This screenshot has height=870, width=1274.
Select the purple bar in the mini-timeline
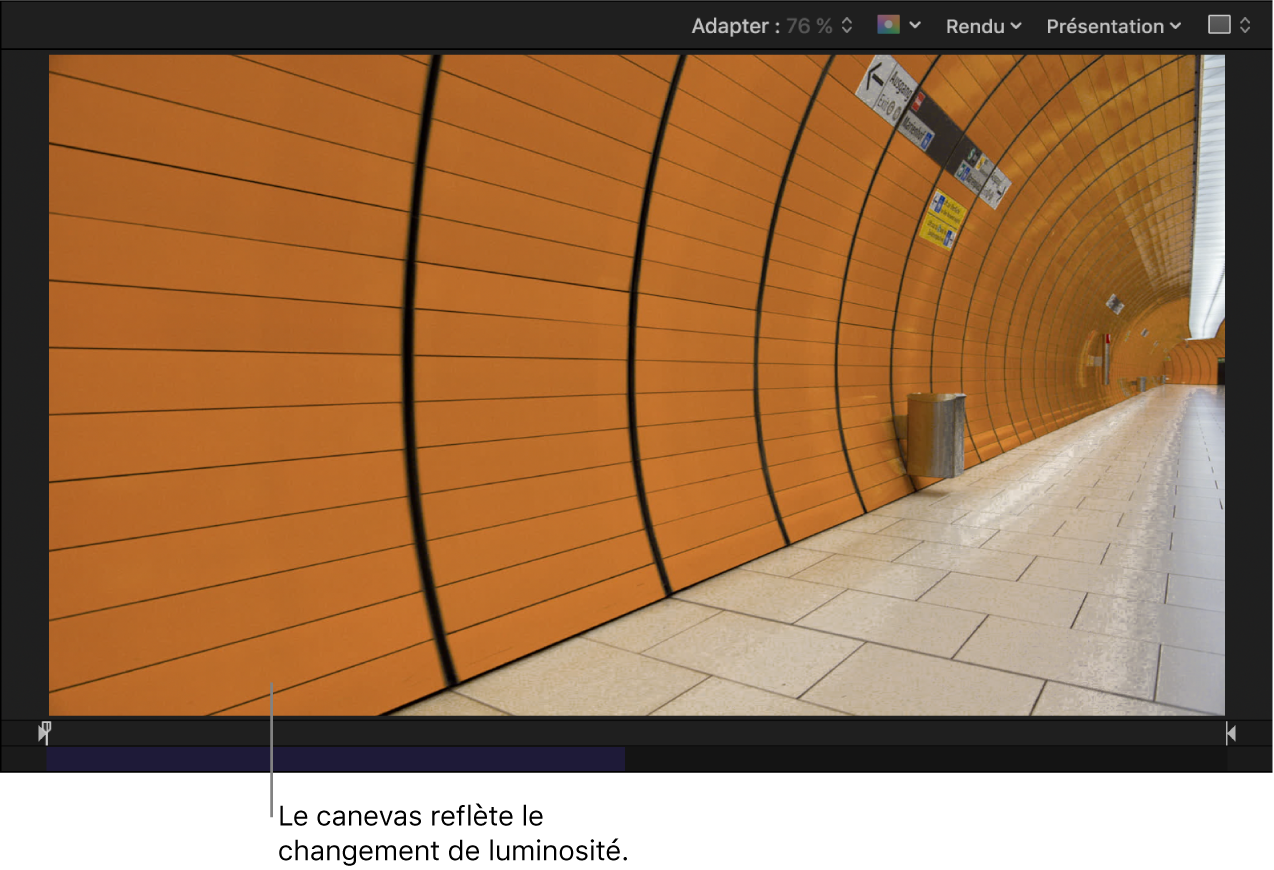point(336,759)
